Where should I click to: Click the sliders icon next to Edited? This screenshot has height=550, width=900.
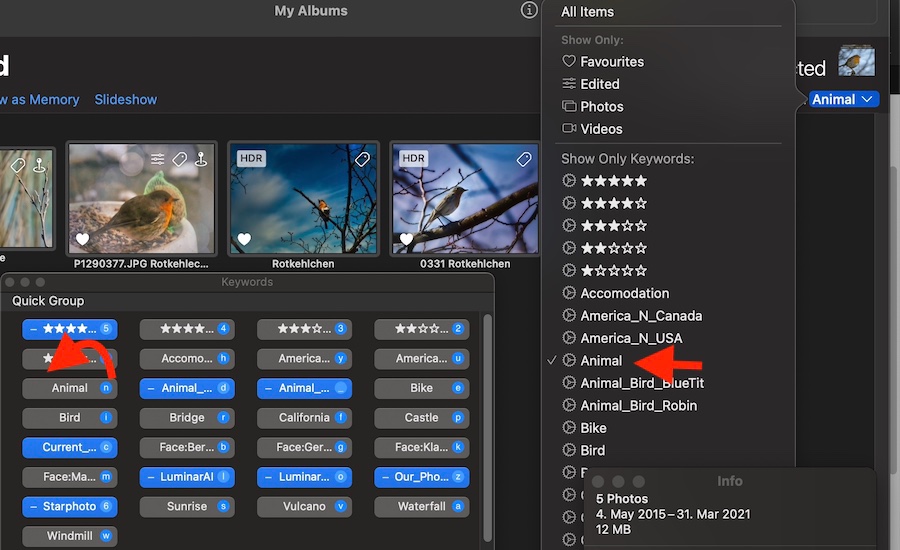(569, 84)
